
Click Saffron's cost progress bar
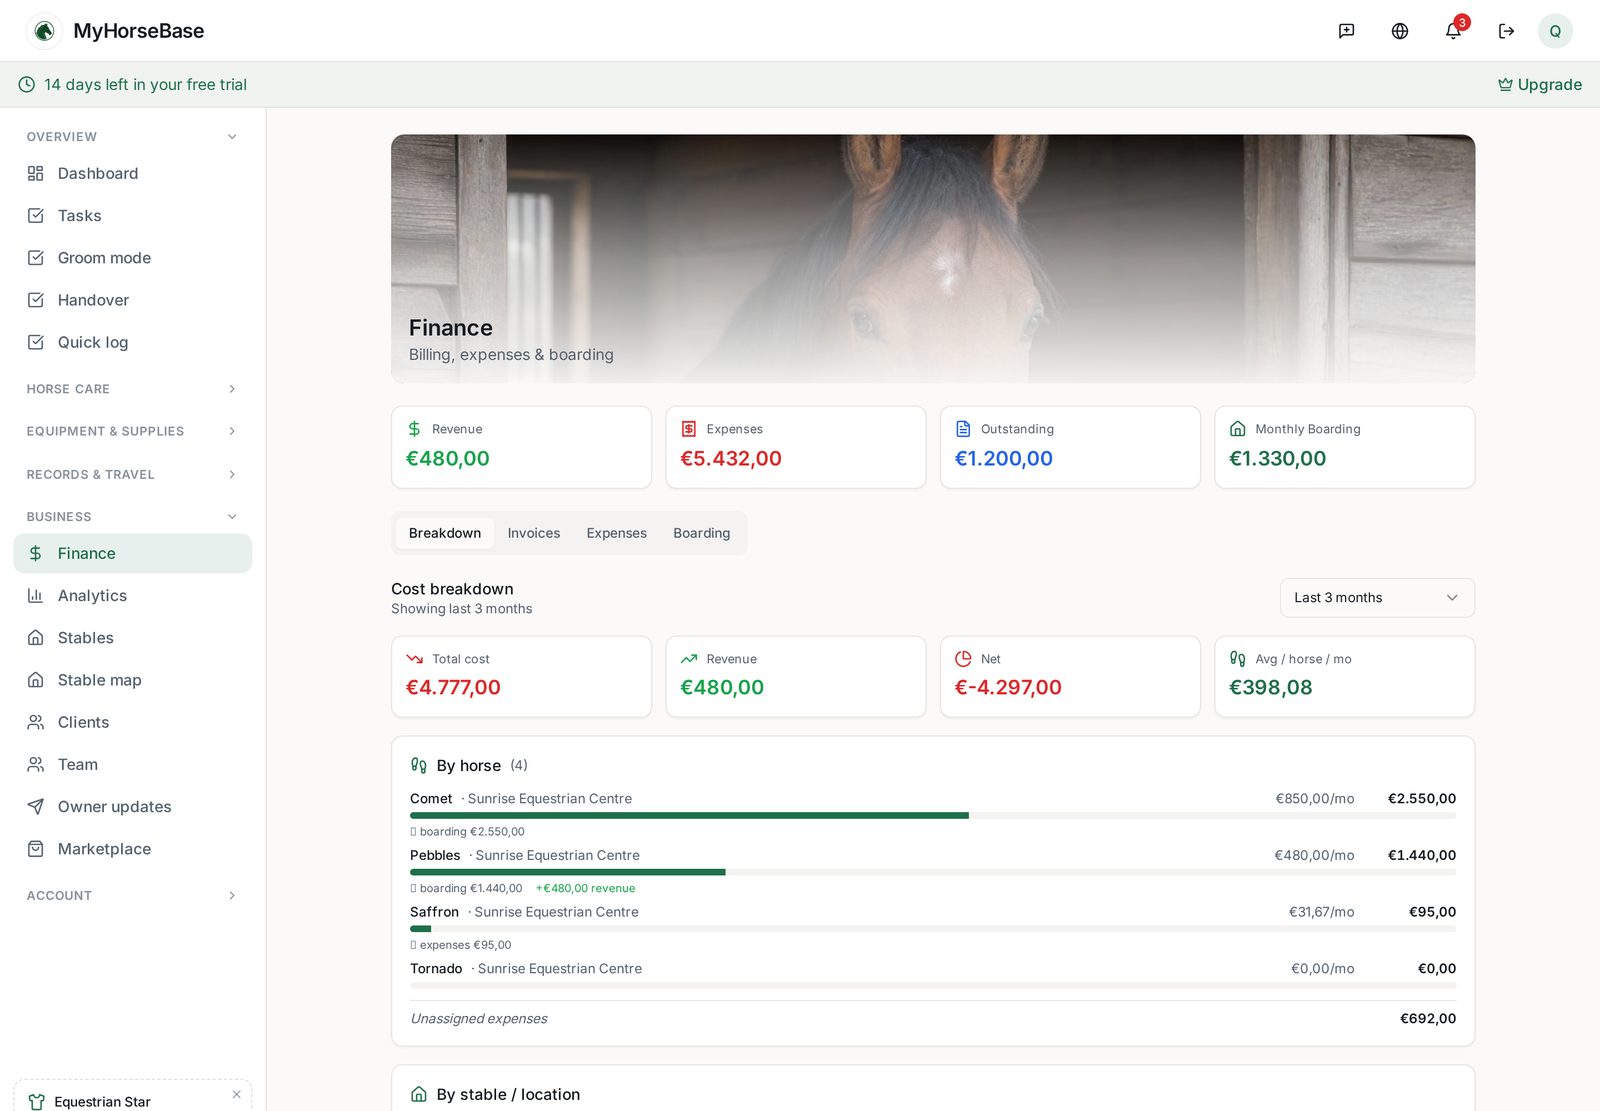tap(933, 929)
